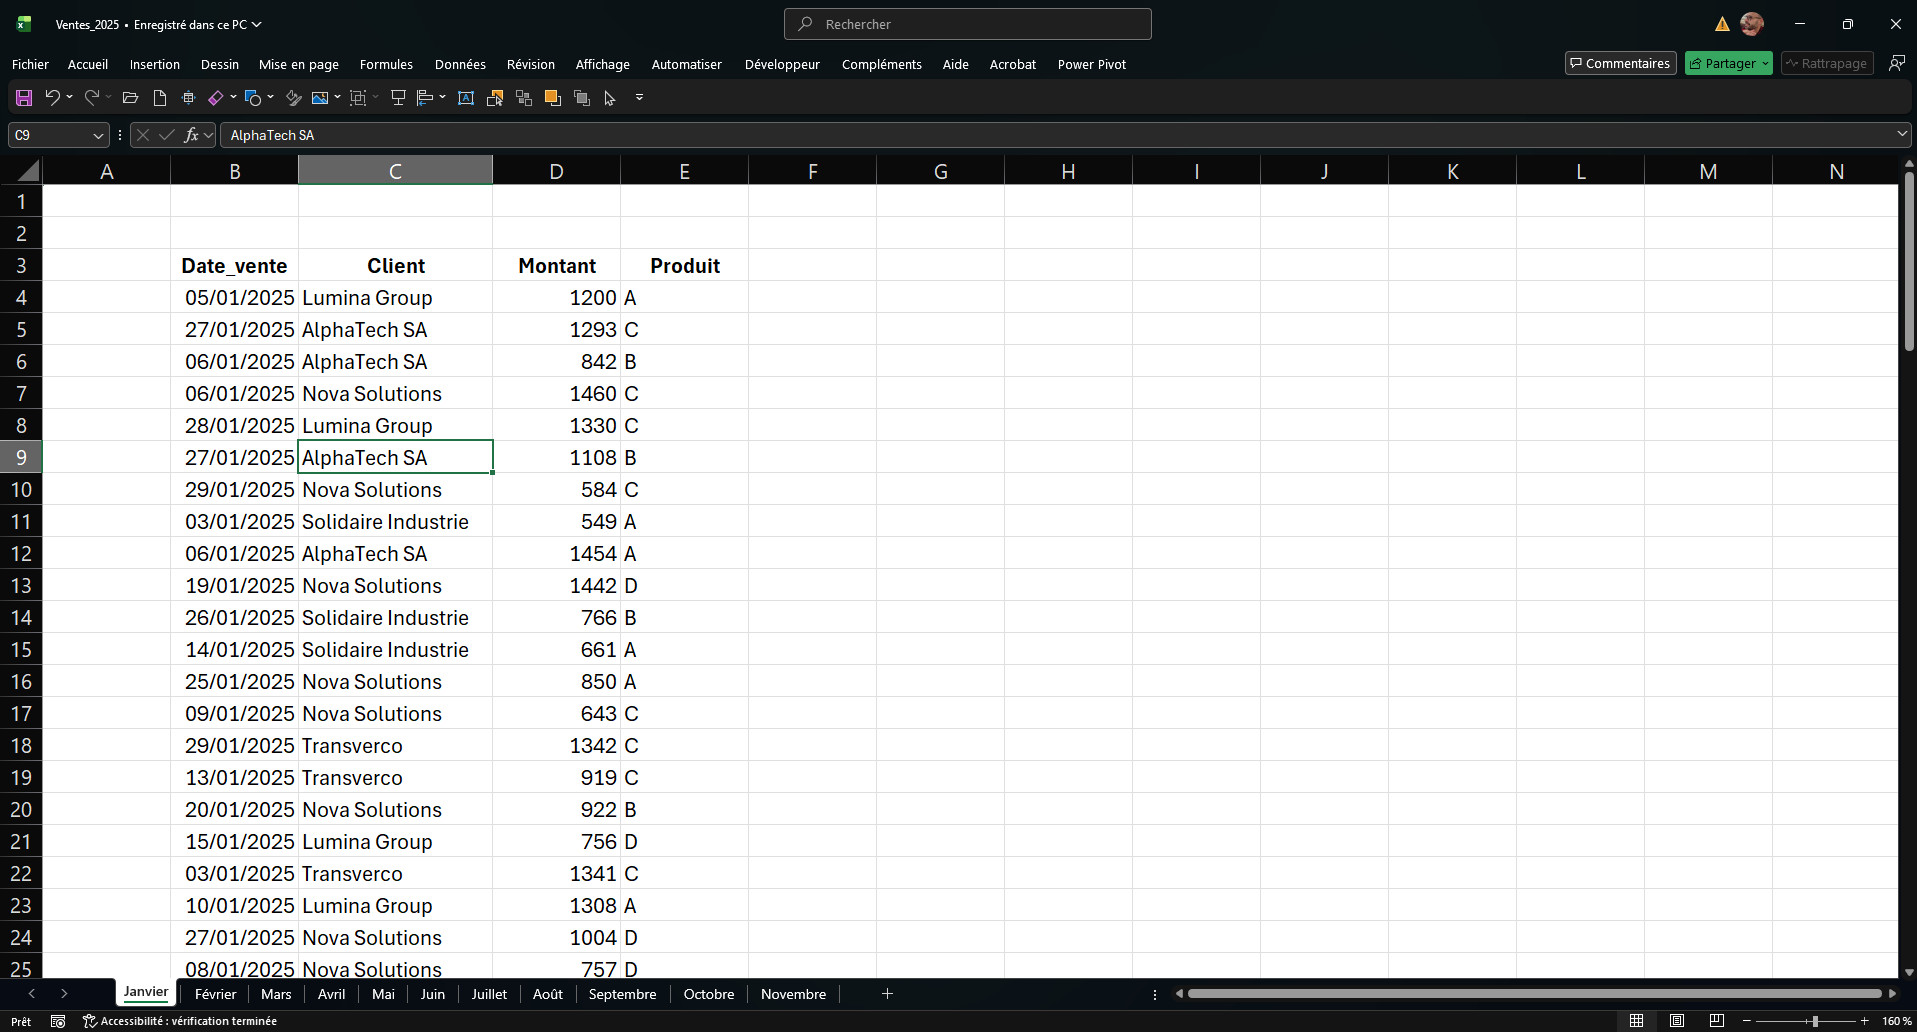This screenshot has width=1917, height=1032.
Task: Click the insert picture icon
Action: 320,98
